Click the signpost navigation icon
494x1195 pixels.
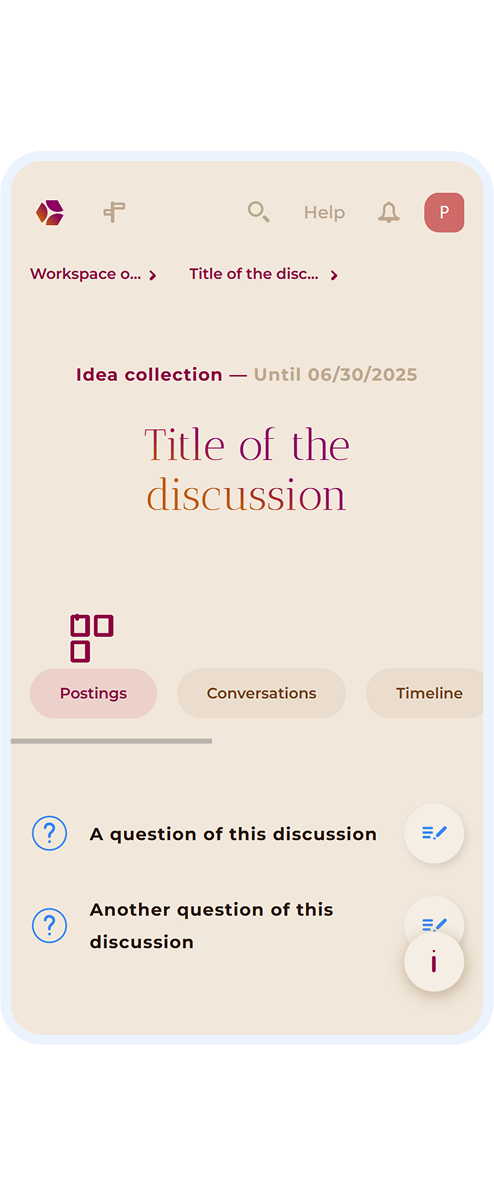[x=114, y=212]
